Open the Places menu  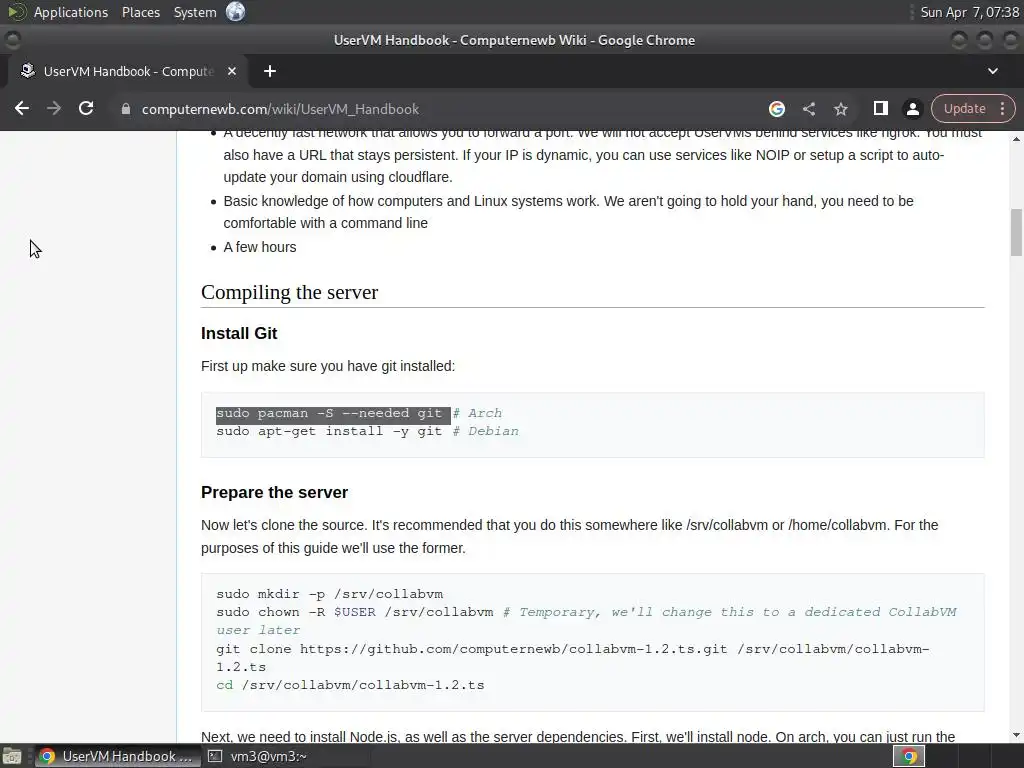140,12
